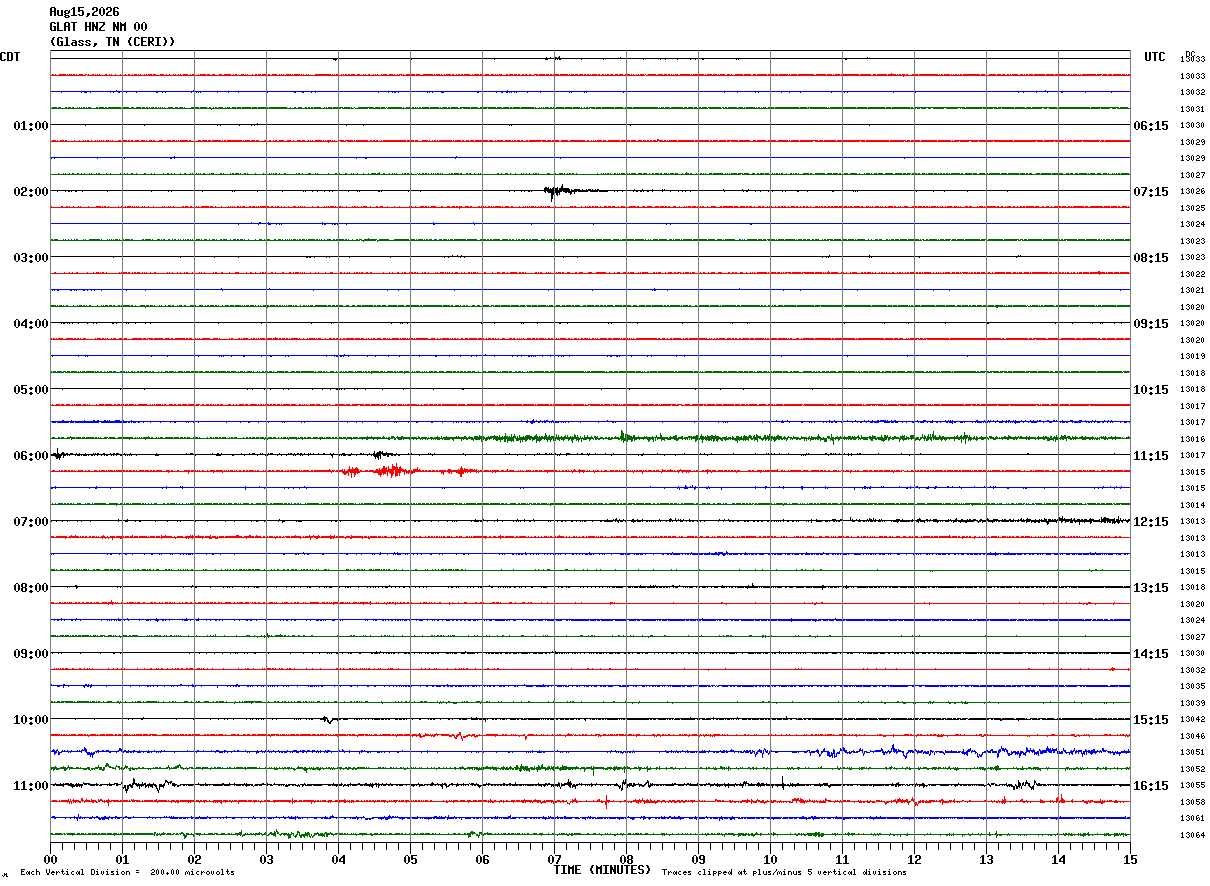Click the GLAT HNZ NM 00 station title
Viewport: 1210px width, 886px height.
[x=98, y=27]
